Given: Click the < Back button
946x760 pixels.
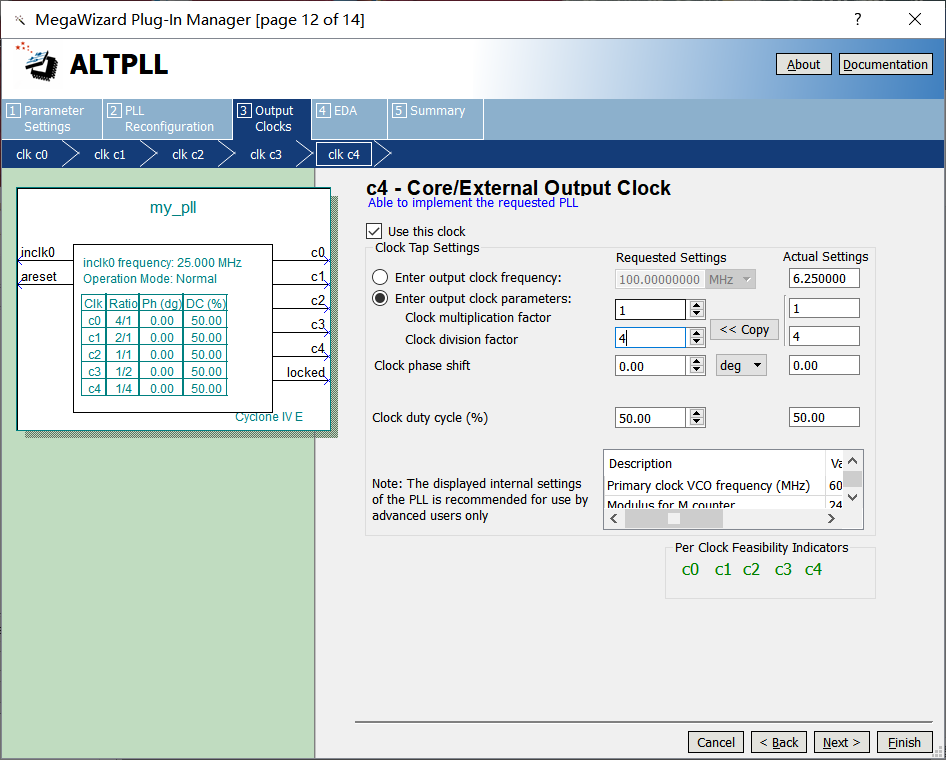Looking at the screenshot, I should point(778,742).
